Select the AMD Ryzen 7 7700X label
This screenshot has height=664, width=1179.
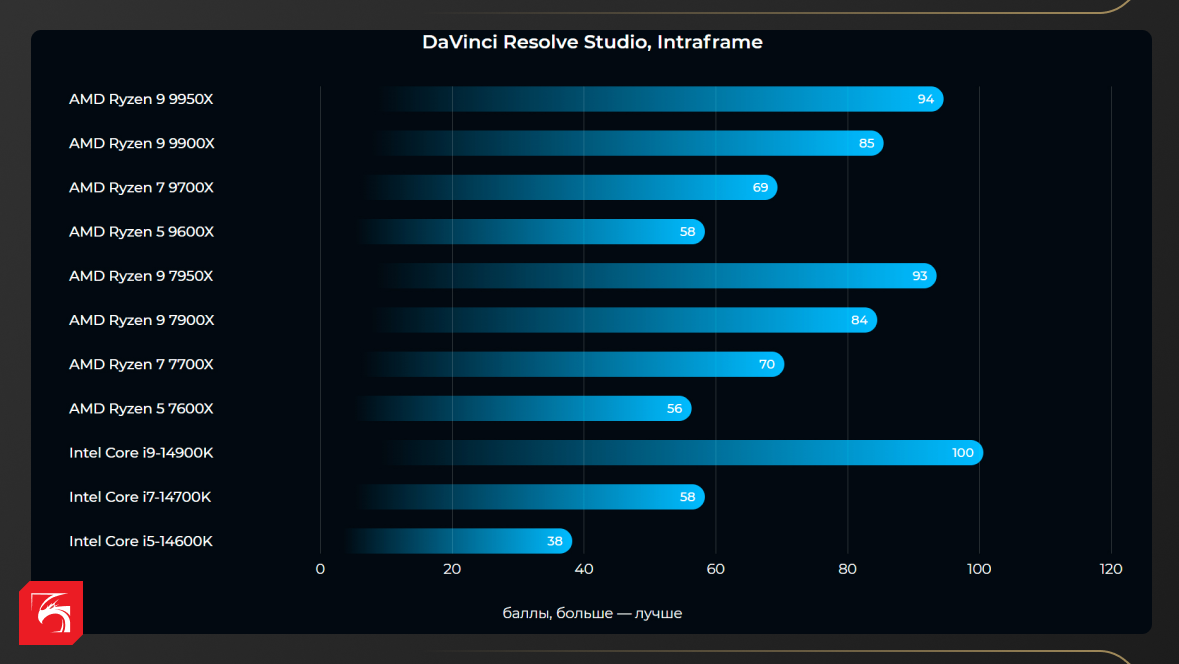pos(141,364)
